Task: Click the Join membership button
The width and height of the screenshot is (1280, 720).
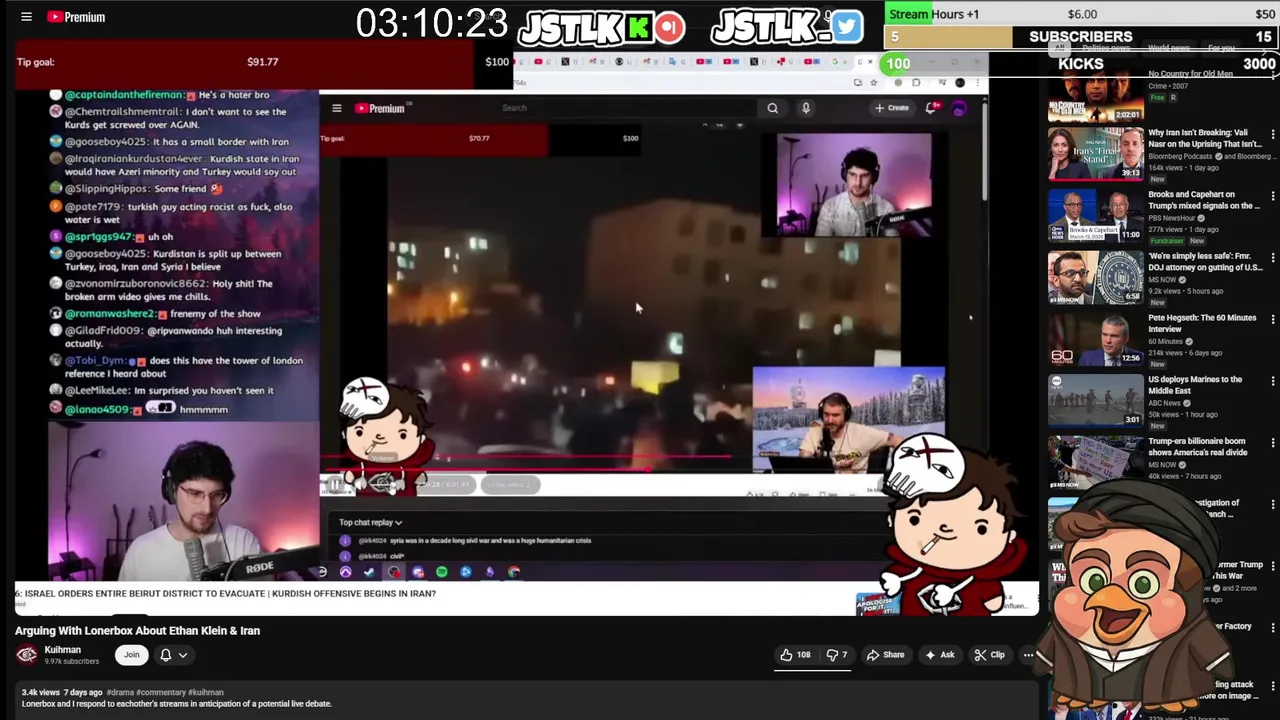Action: coord(131,655)
